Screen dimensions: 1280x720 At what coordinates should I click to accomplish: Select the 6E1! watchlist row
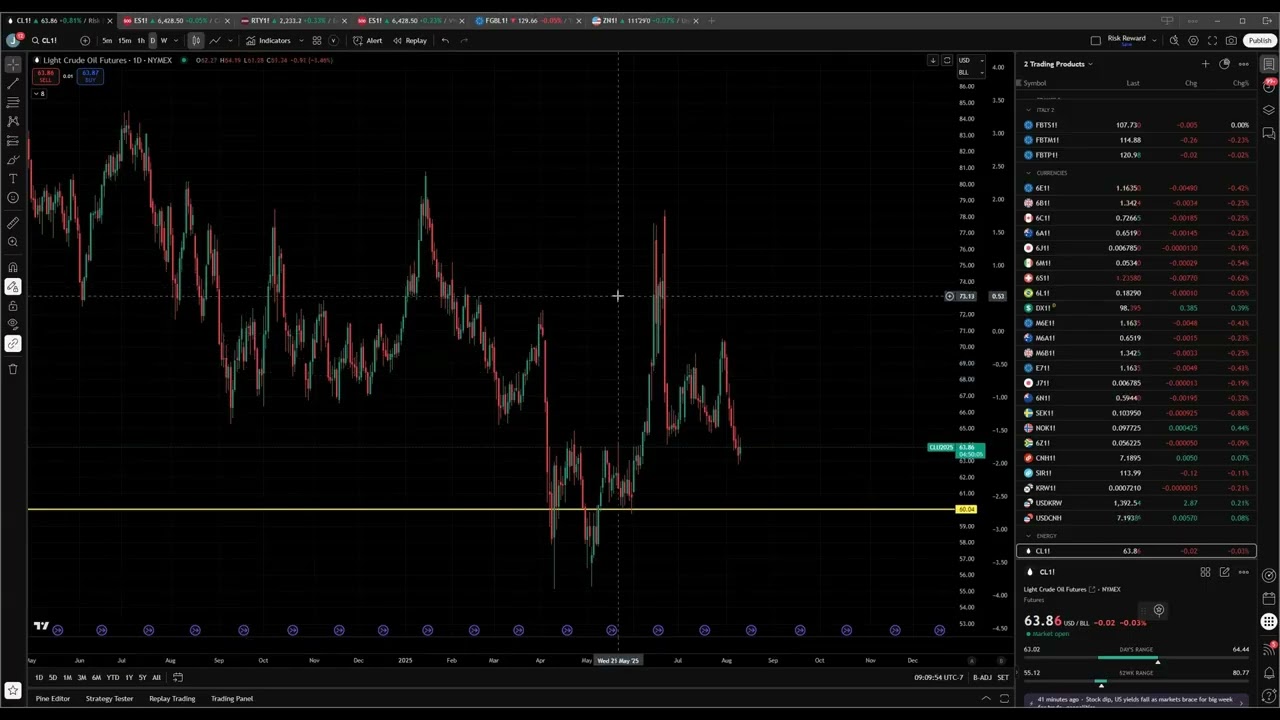pyautogui.click(x=1136, y=188)
